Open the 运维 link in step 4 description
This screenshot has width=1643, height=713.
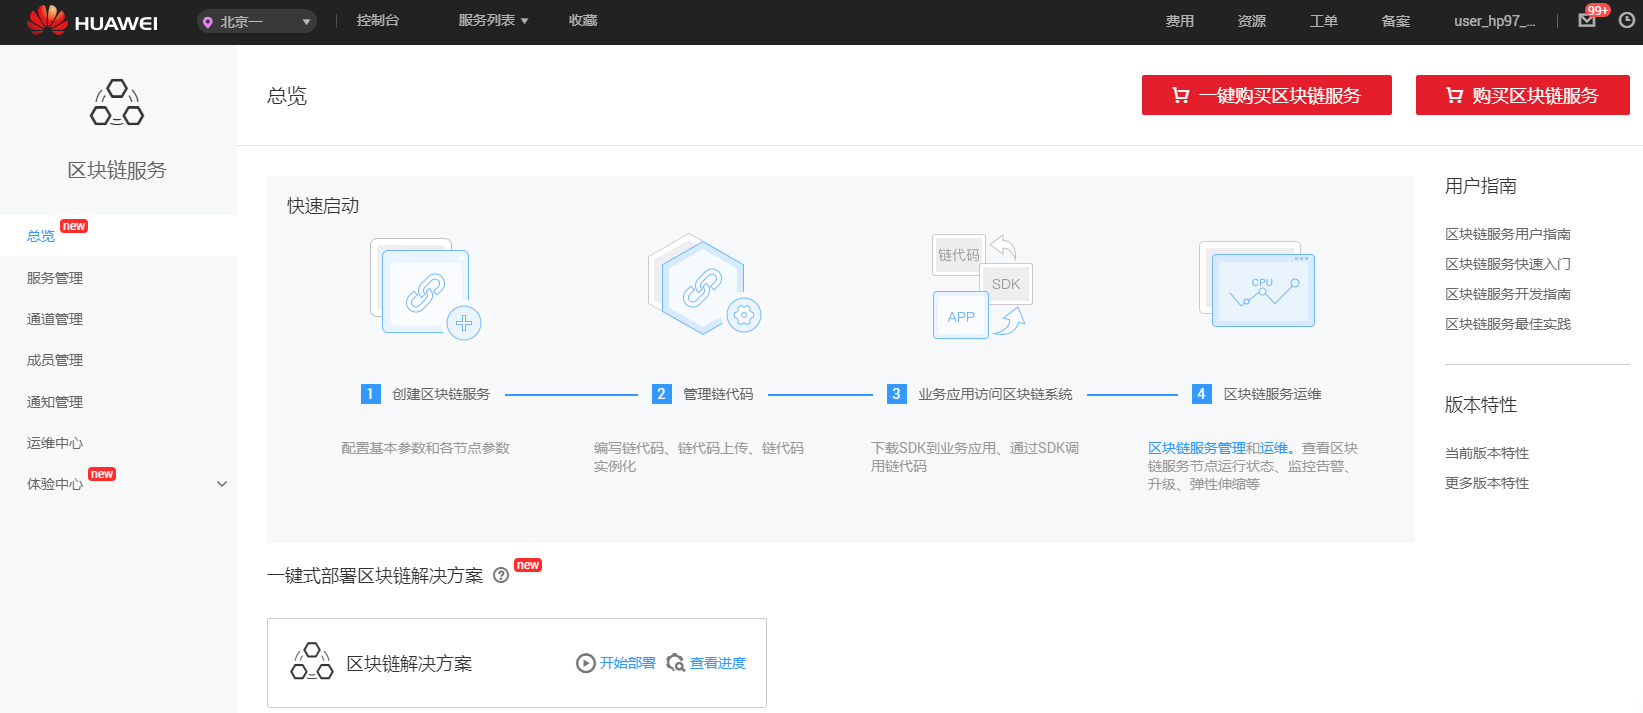coord(1274,448)
